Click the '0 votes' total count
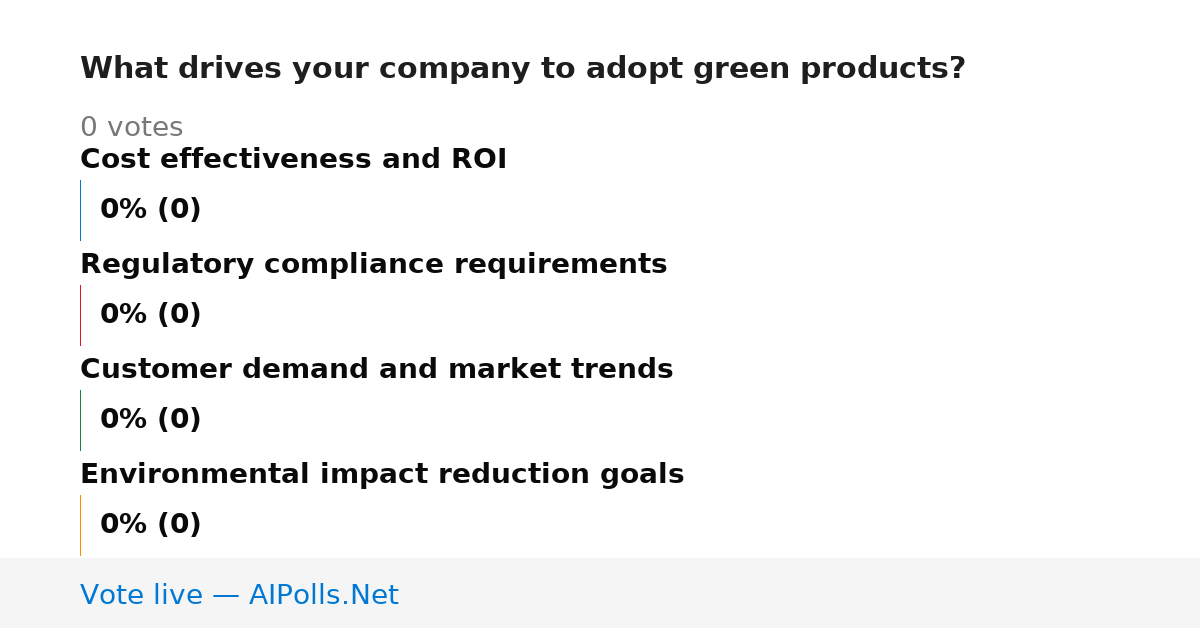Screen dimensions: 1200x628 pos(131,128)
